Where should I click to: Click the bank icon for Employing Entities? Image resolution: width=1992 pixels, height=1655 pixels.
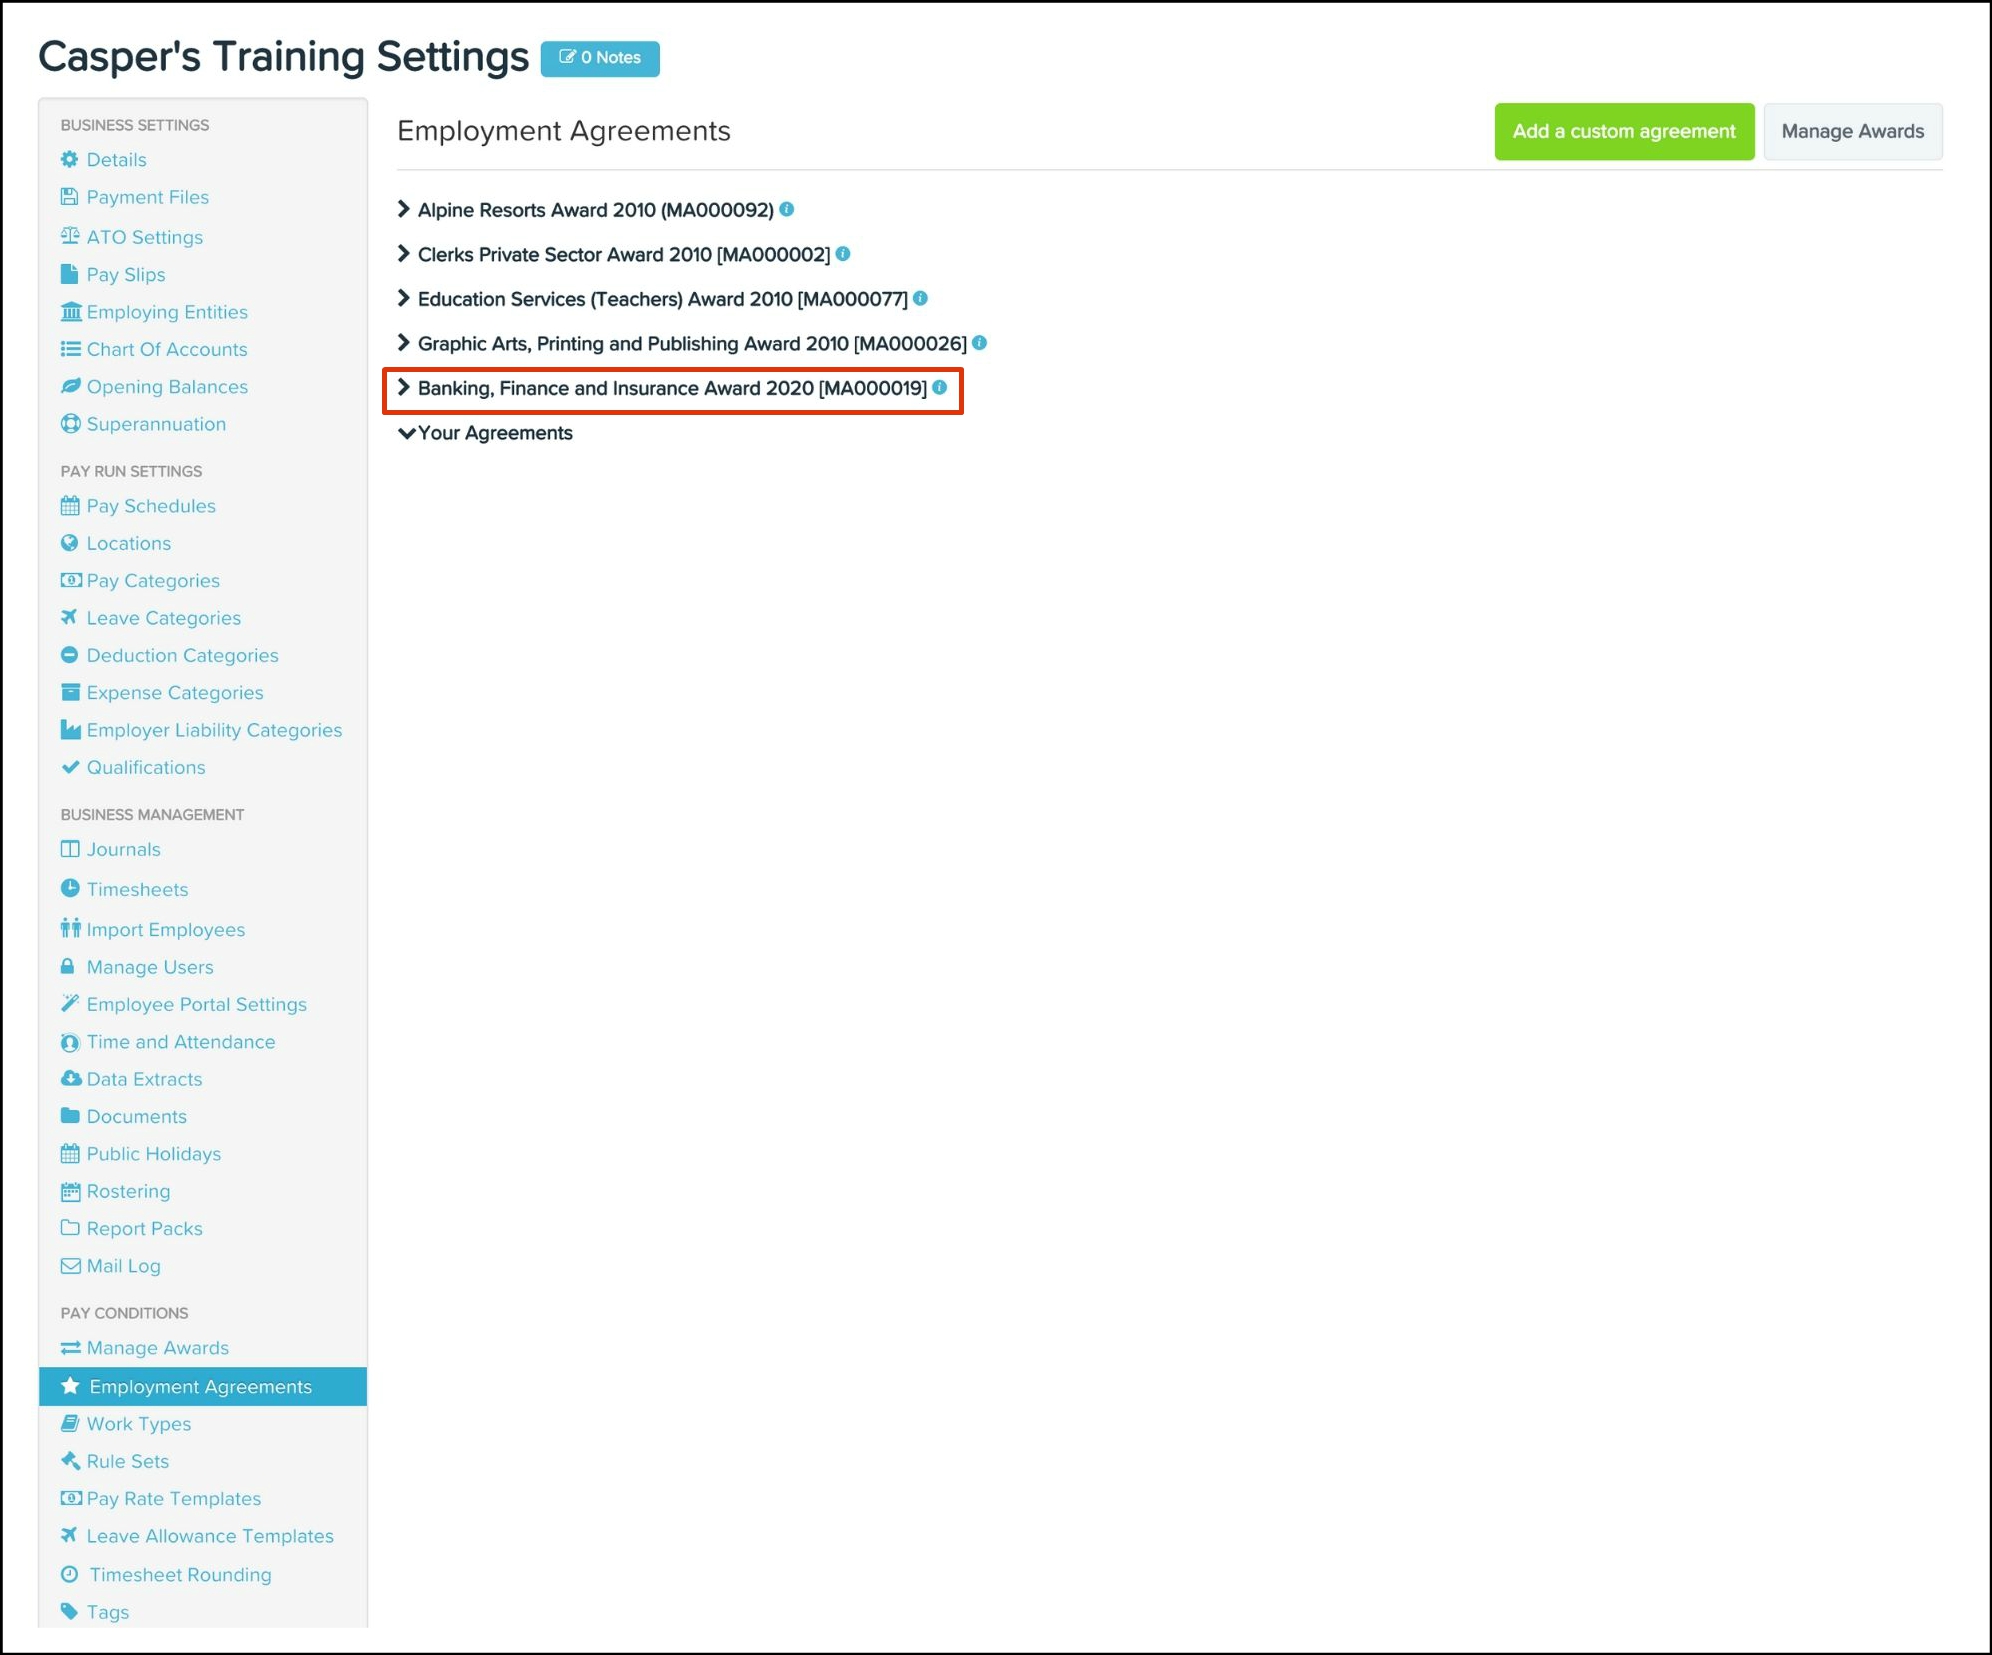(70, 312)
